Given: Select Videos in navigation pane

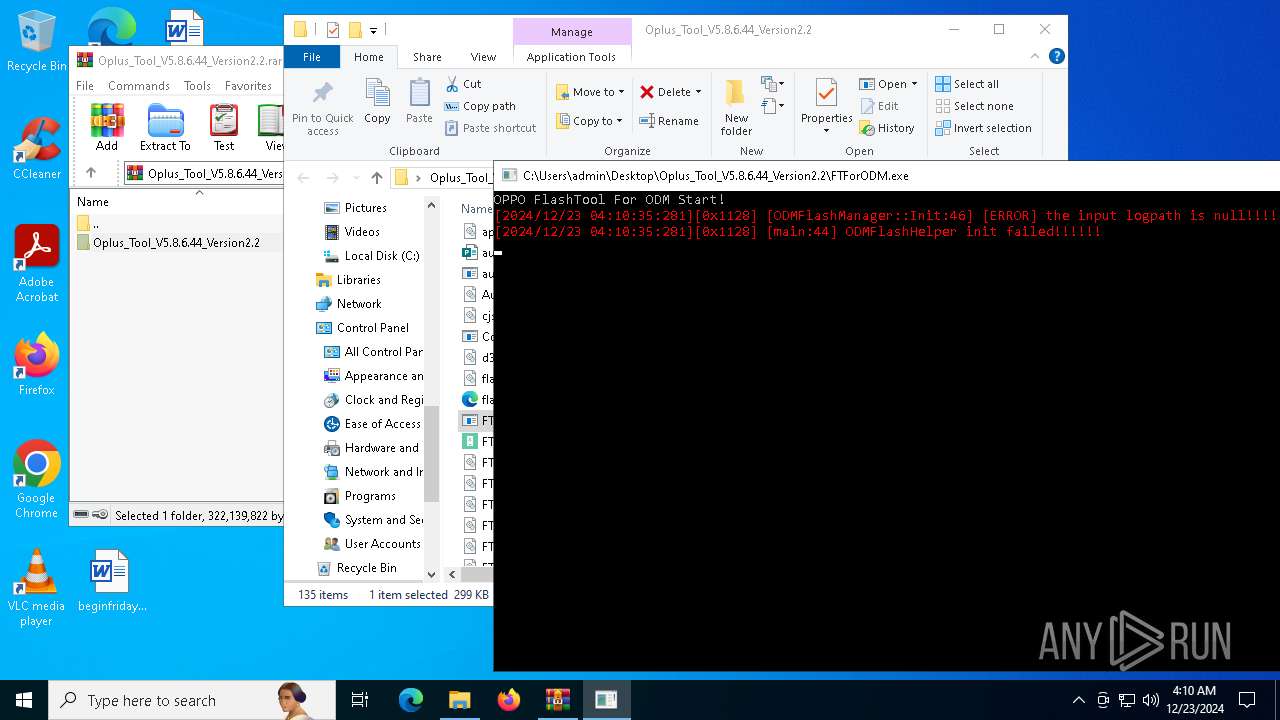Looking at the screenshot, I should click(x=362, y=232).
